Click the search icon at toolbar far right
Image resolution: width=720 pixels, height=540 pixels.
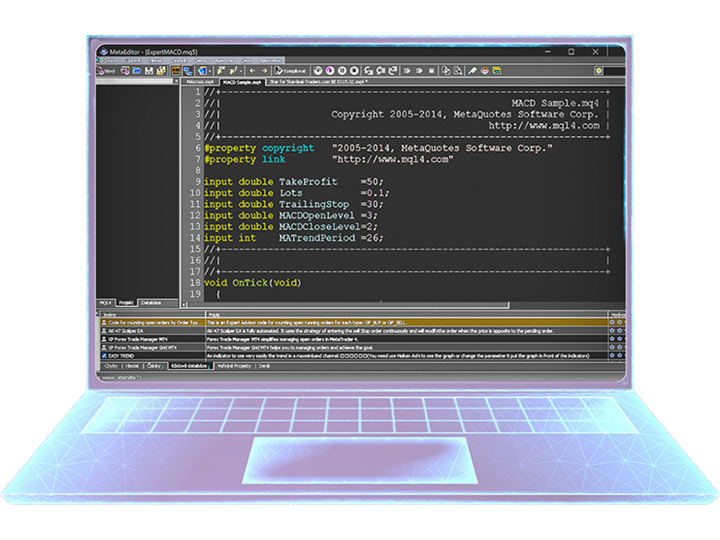pyautogui.click(x=599, y=71)
